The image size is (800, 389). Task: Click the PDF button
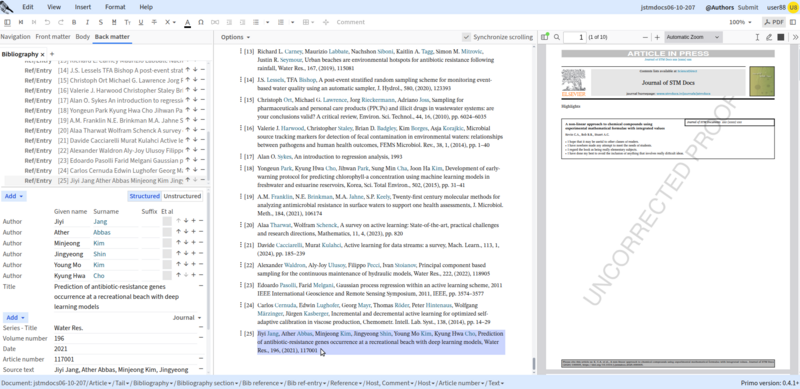click(774, 22)
